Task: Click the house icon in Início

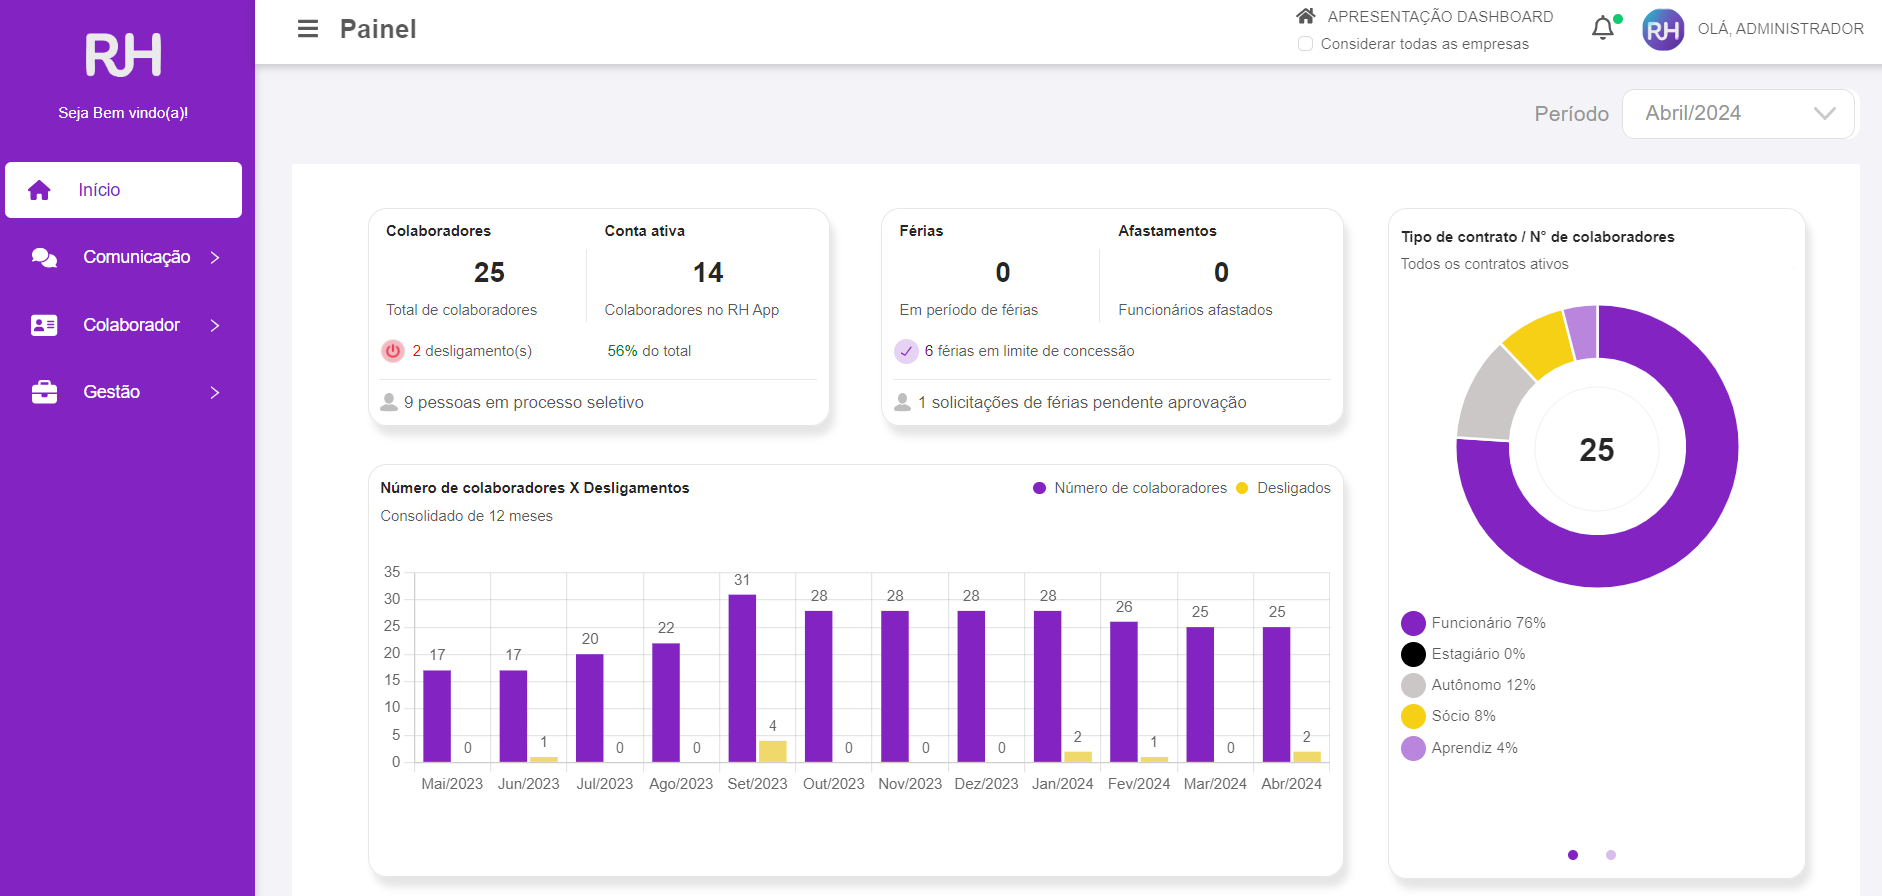Action: pyautogui.click(x=39, y=190)
